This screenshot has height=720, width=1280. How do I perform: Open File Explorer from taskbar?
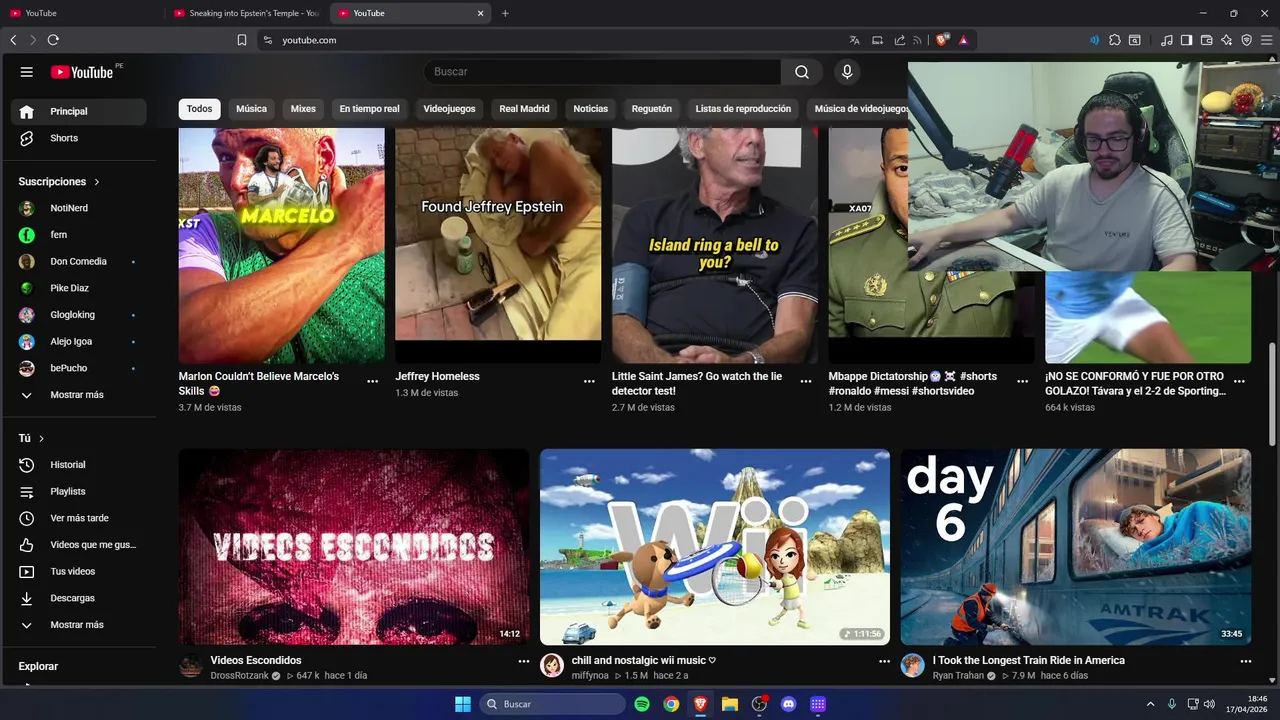click(730, 704)
